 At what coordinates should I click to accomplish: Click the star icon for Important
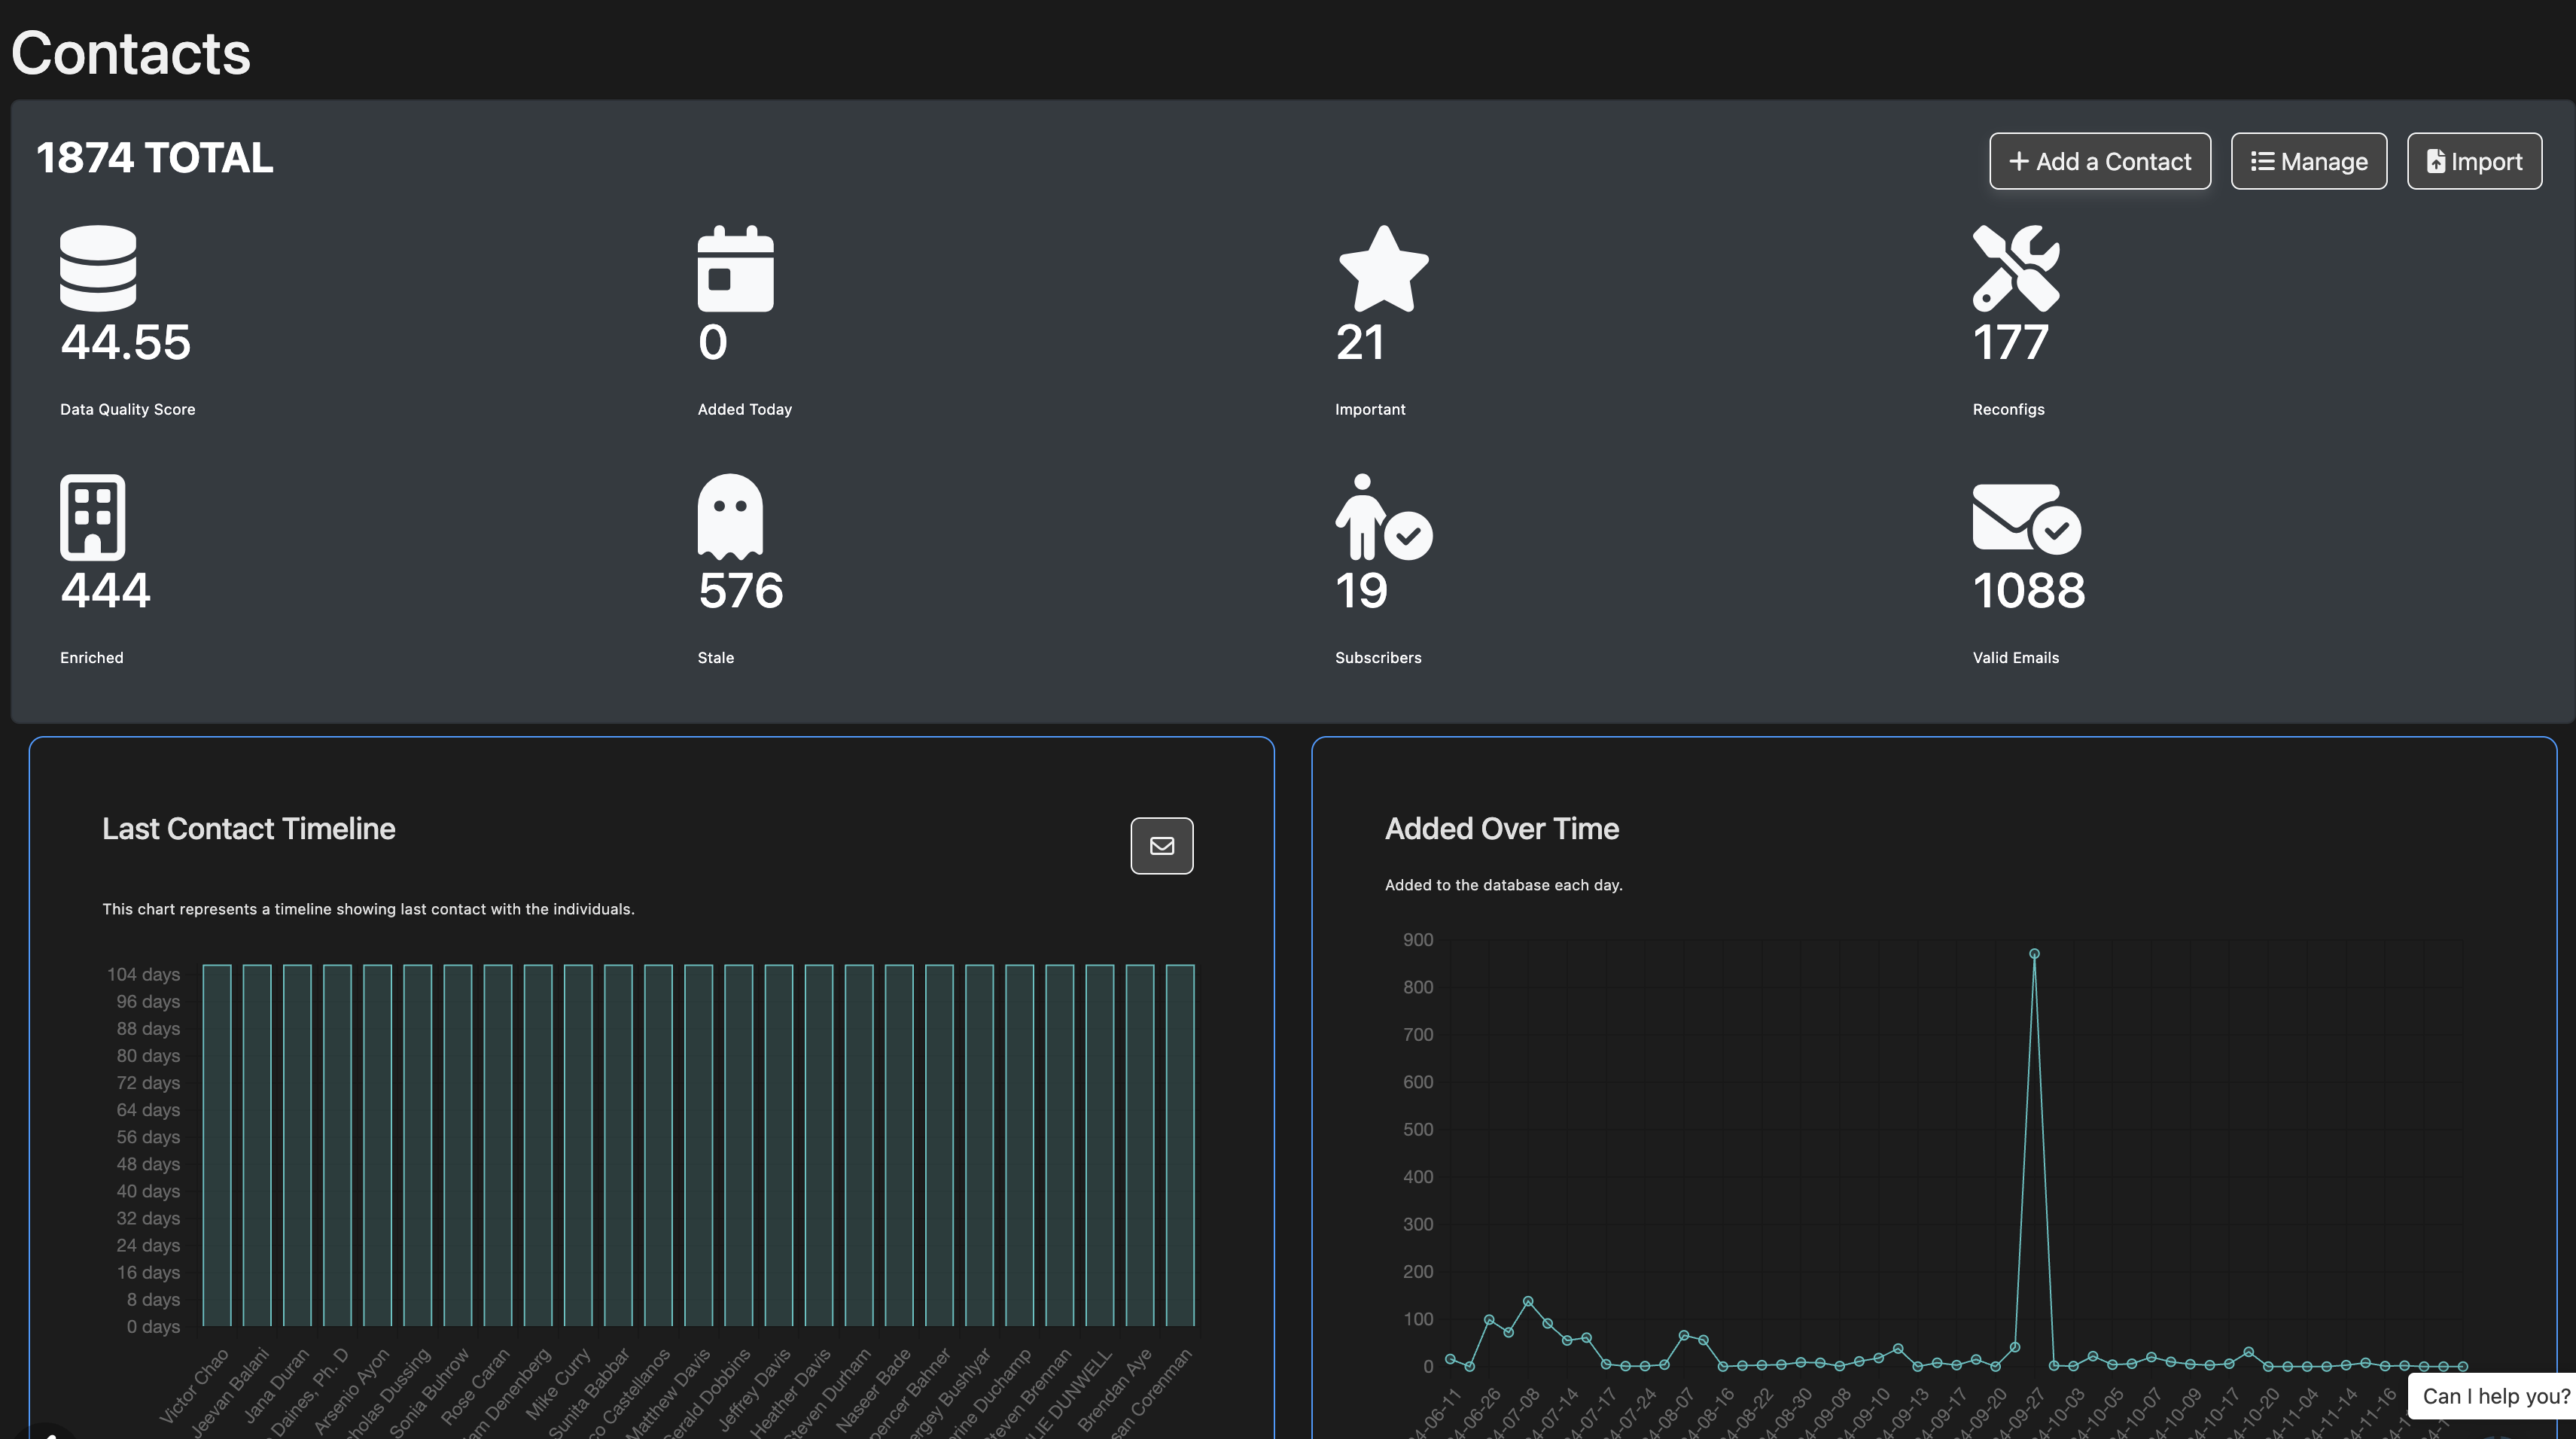1383,268
